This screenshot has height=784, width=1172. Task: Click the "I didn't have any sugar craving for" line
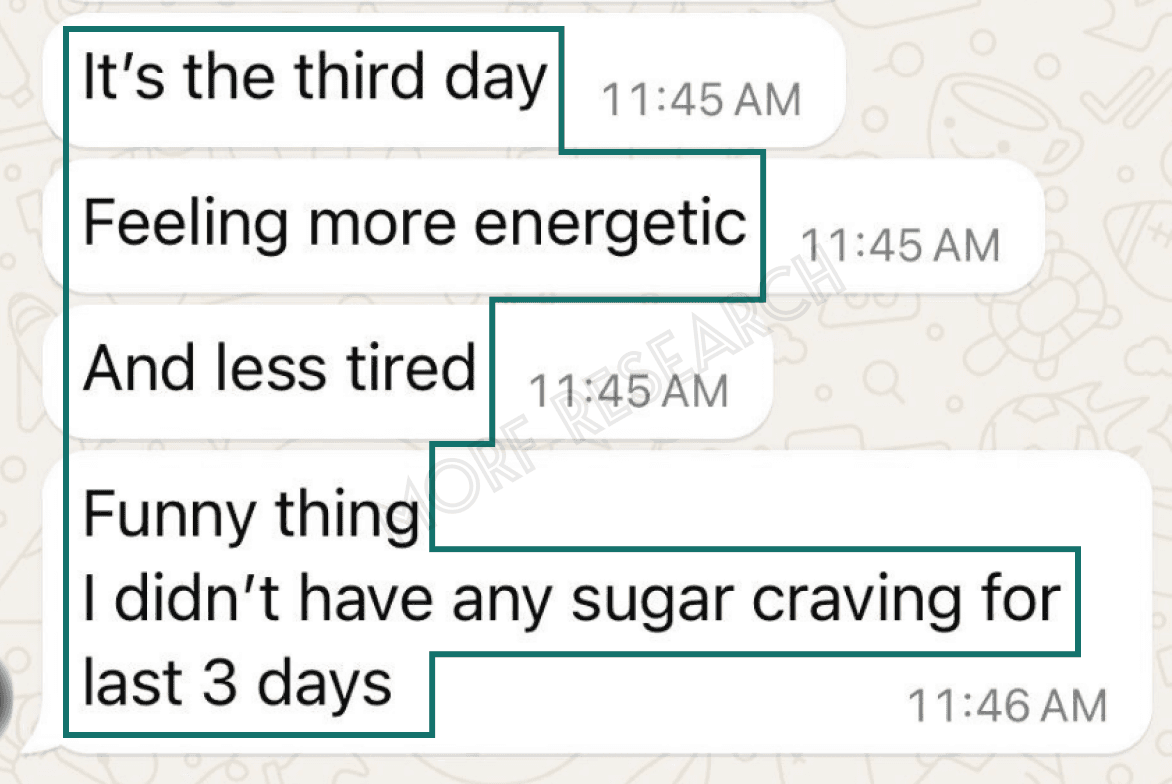coord(572,599)
